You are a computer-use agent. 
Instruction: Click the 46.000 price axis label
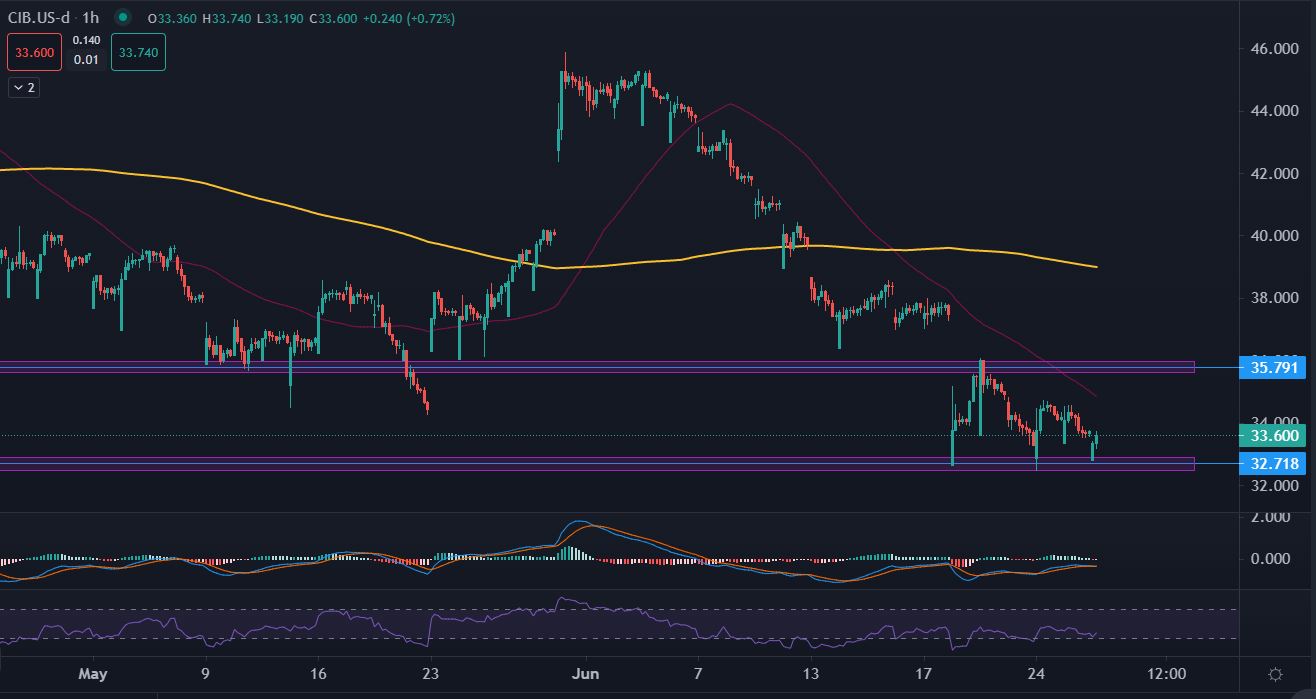(x=1272, y=49)
